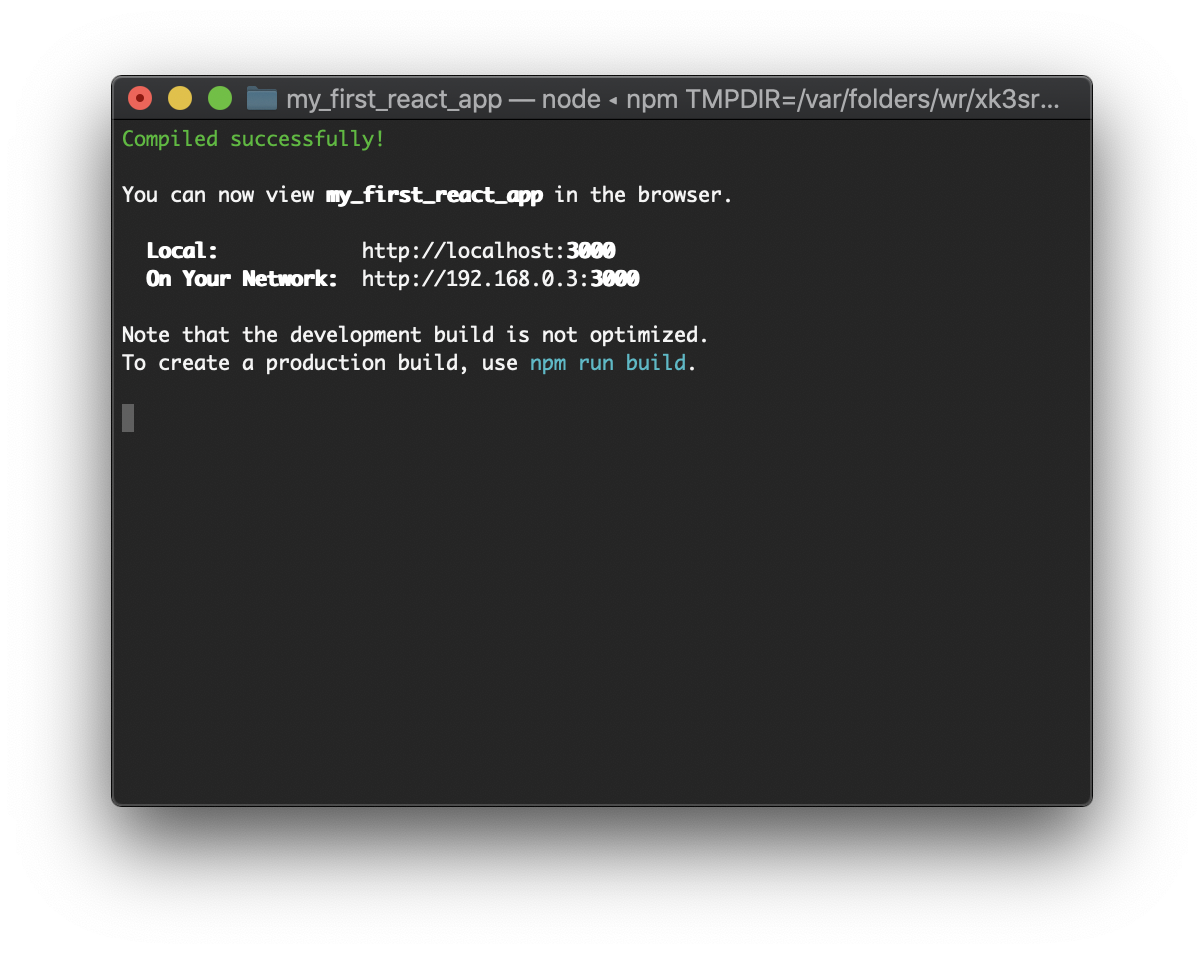Viewport: 1204px width, 954px height.
Task: Click the green zoom window button
Action: [220, 98]
